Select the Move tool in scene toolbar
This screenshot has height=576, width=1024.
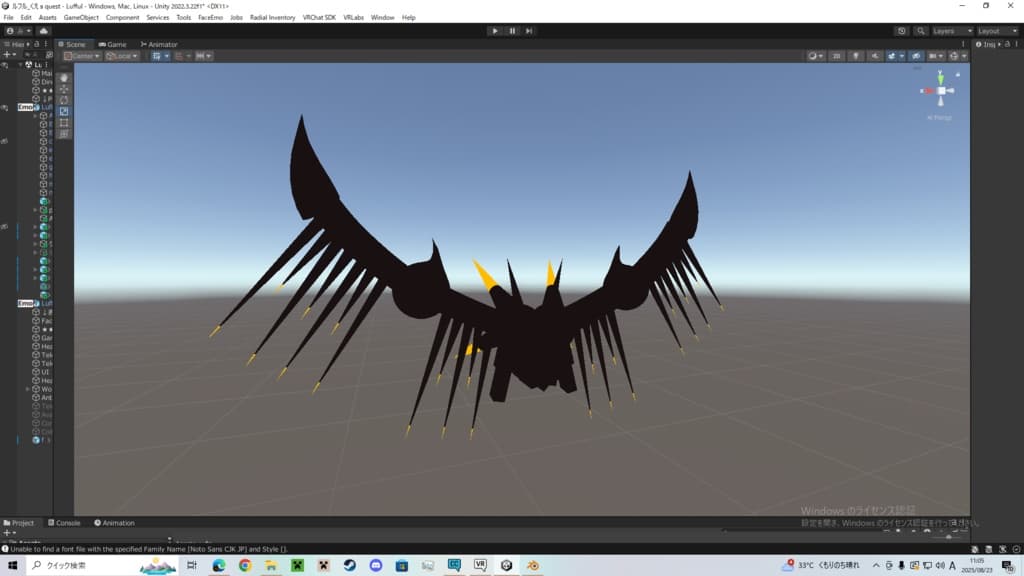64,89
